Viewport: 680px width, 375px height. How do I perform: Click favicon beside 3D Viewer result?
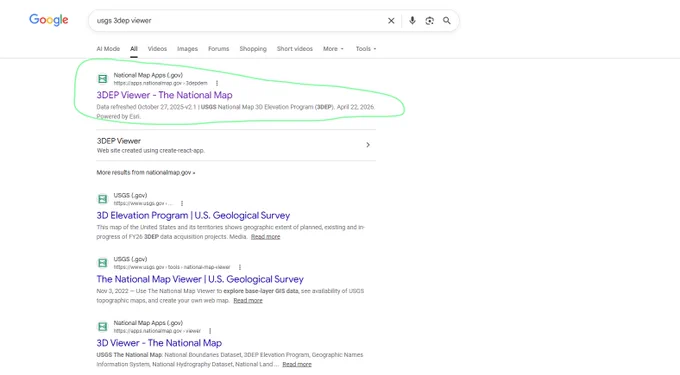pos(102,326)
